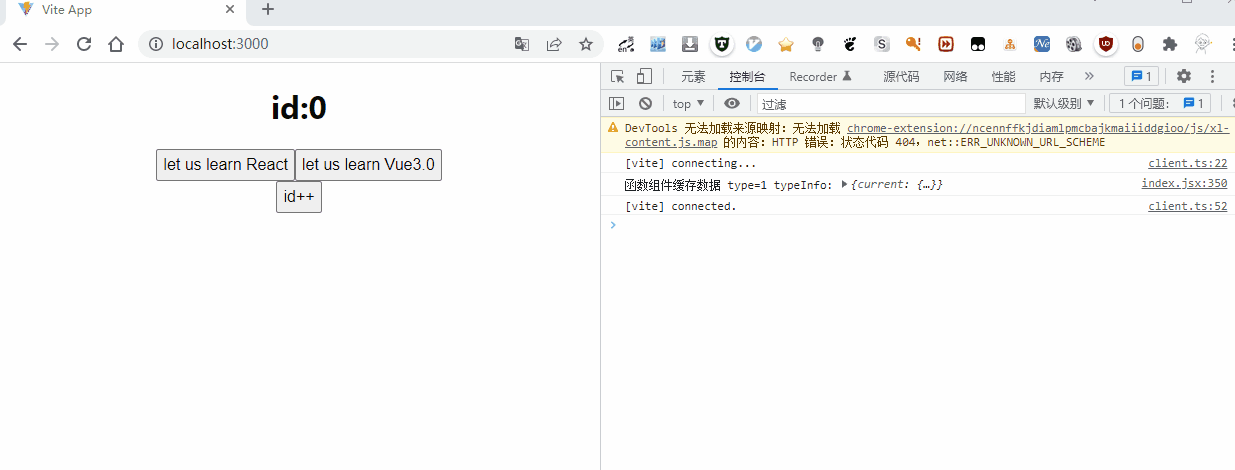Viewport: 1235px width, 470px height.
Task: Switch to the 源代码 tab
Action: pyautogui.click(x=901, y=76)
